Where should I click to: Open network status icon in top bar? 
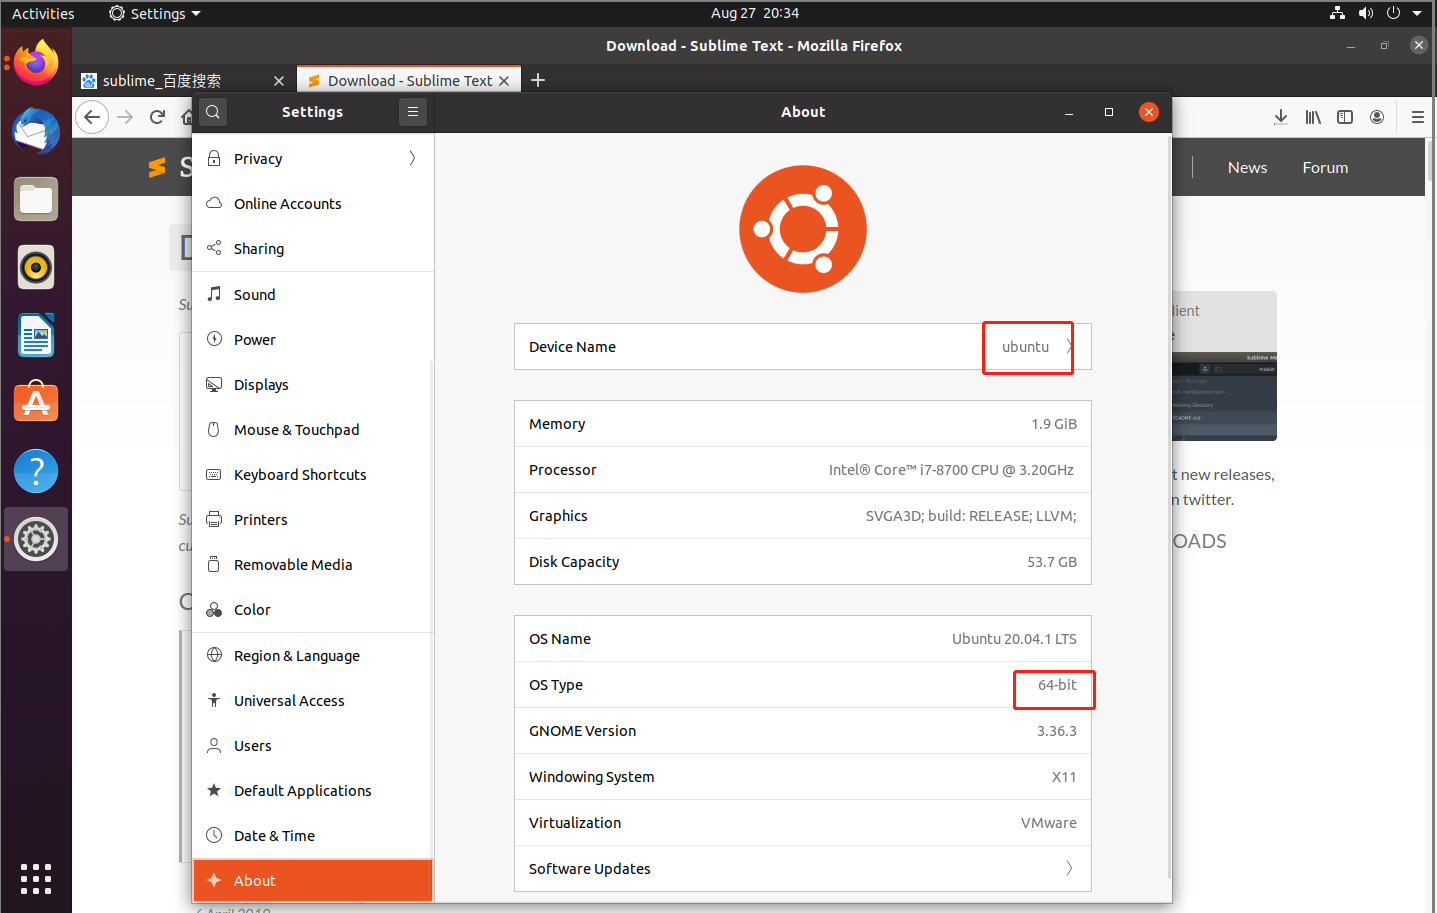pos(1338,13)
